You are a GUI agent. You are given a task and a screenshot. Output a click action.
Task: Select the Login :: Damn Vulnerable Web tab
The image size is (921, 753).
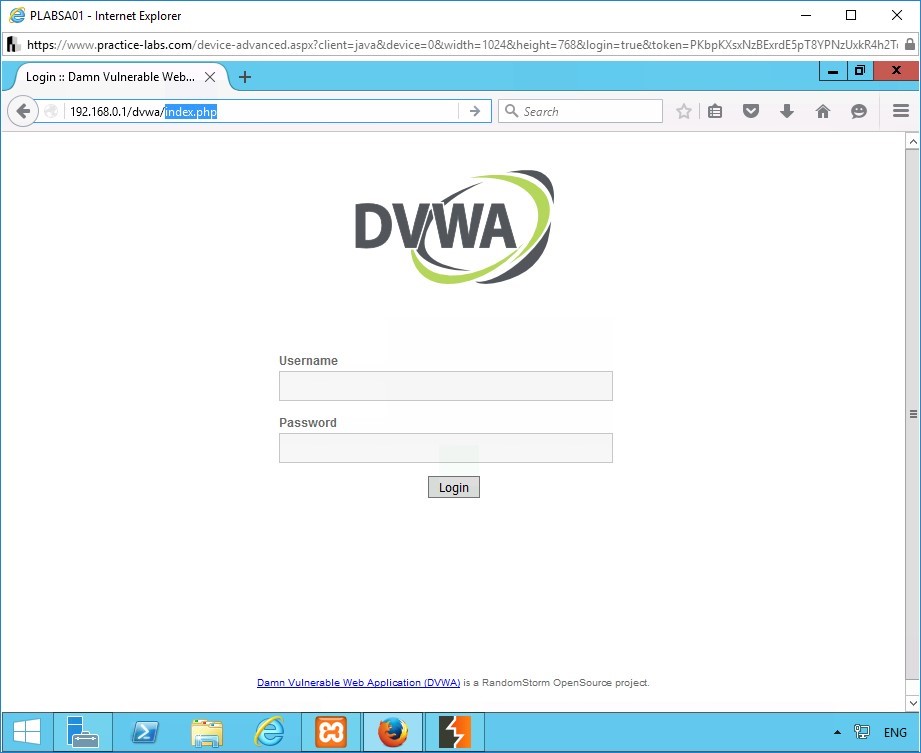pyautogui.click(x=110, y=77)
